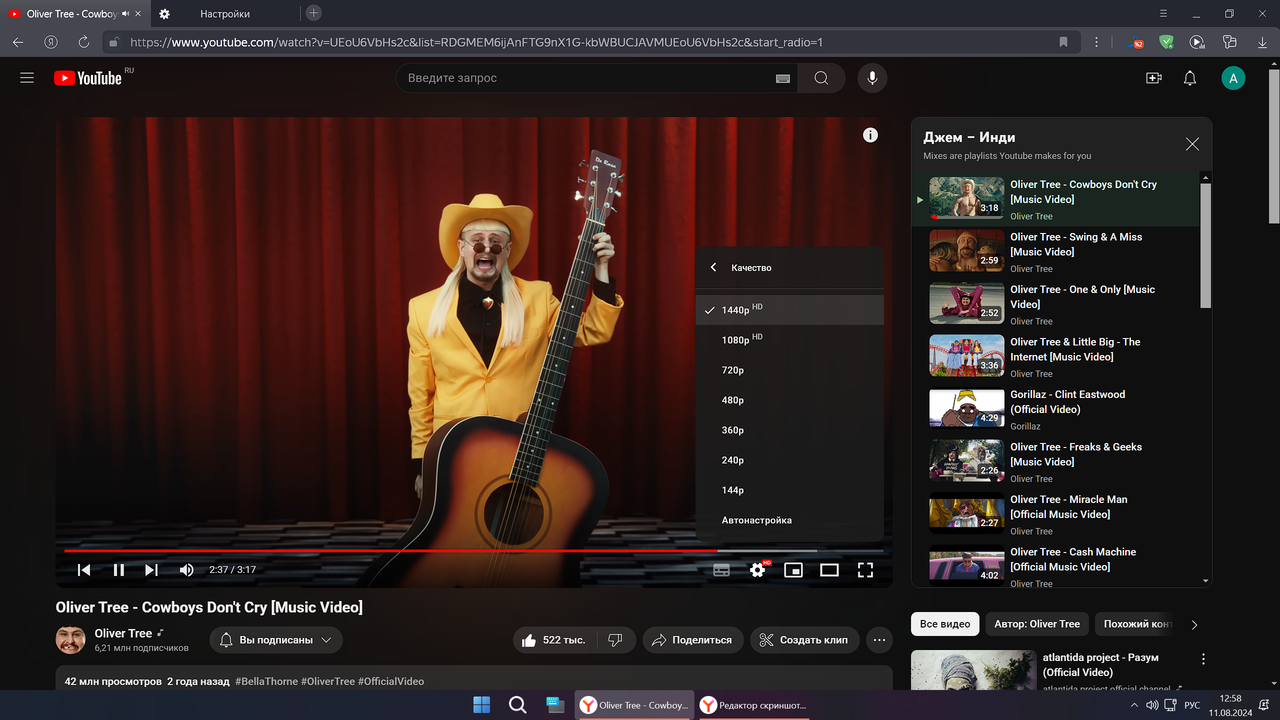Skip to previous video in player
The height and width of the screenshot is (720, 1280).
click(84, 570)
